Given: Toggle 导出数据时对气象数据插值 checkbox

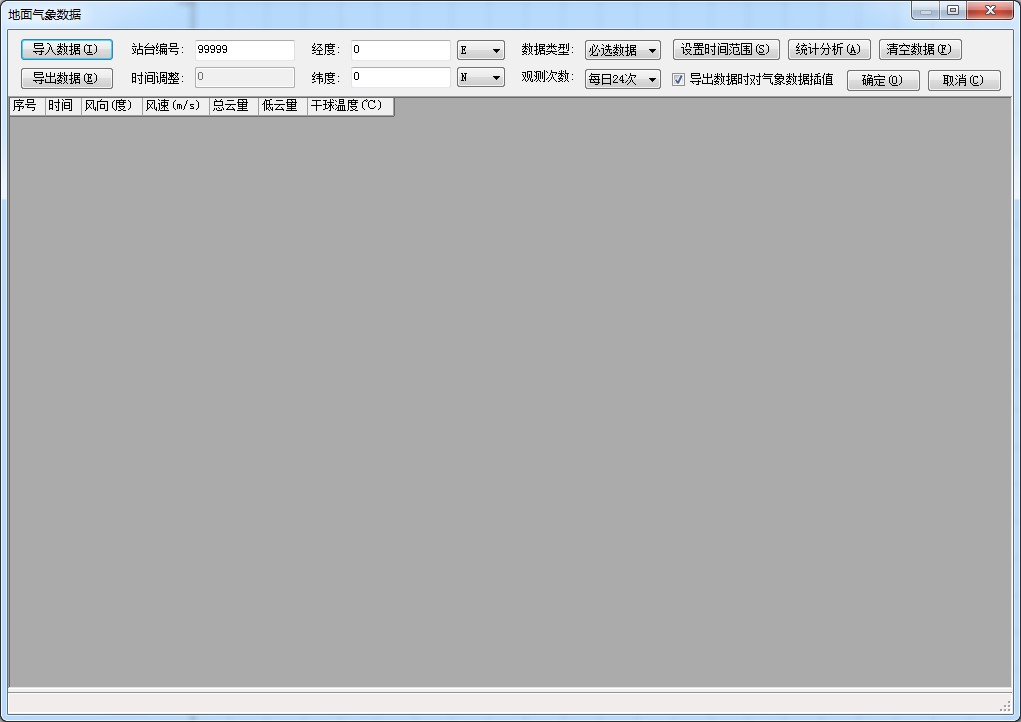Looking at the screenshot, I should [x=679, y=80].
